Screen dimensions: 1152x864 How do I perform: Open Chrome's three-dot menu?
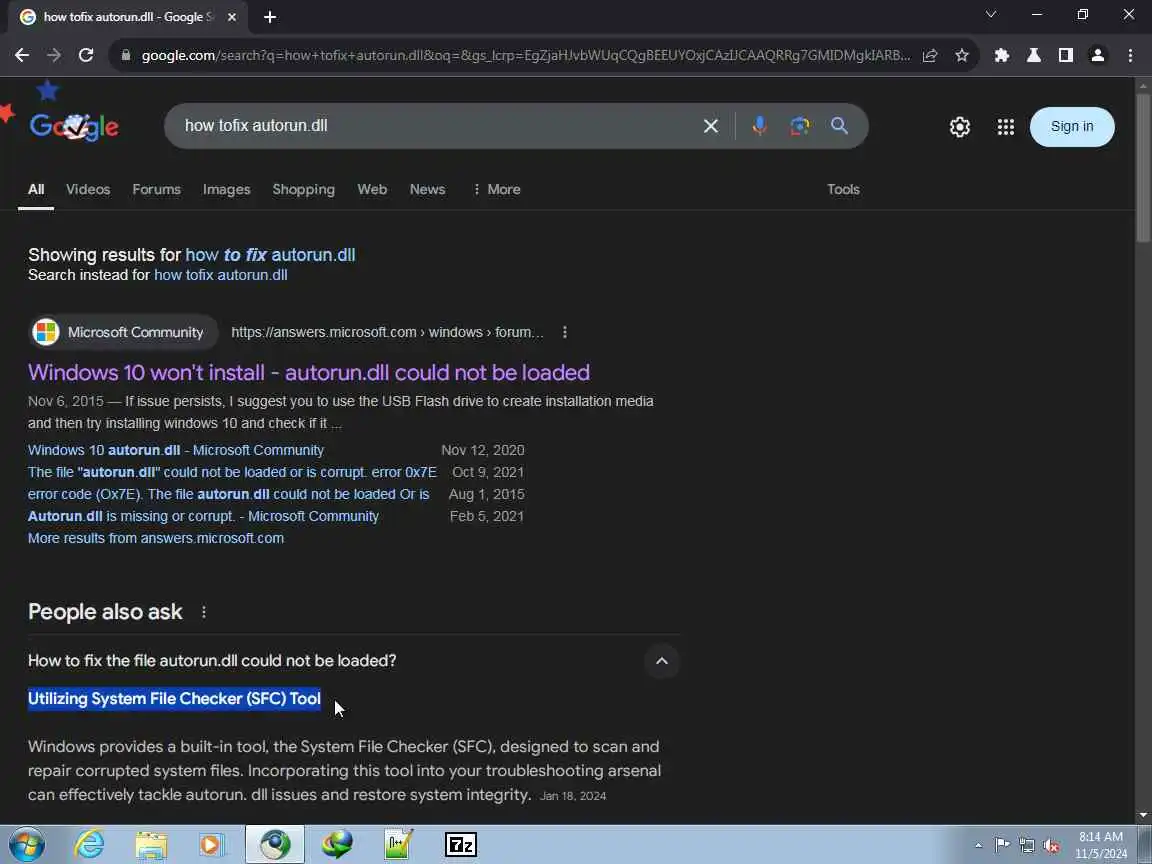pos(1130,55)
